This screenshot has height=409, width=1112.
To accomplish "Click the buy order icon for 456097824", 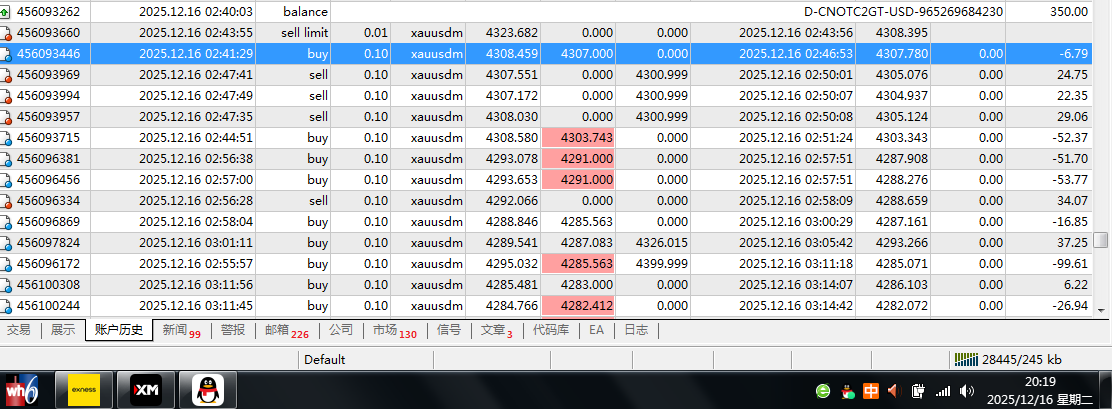I will tap(7, 243).
